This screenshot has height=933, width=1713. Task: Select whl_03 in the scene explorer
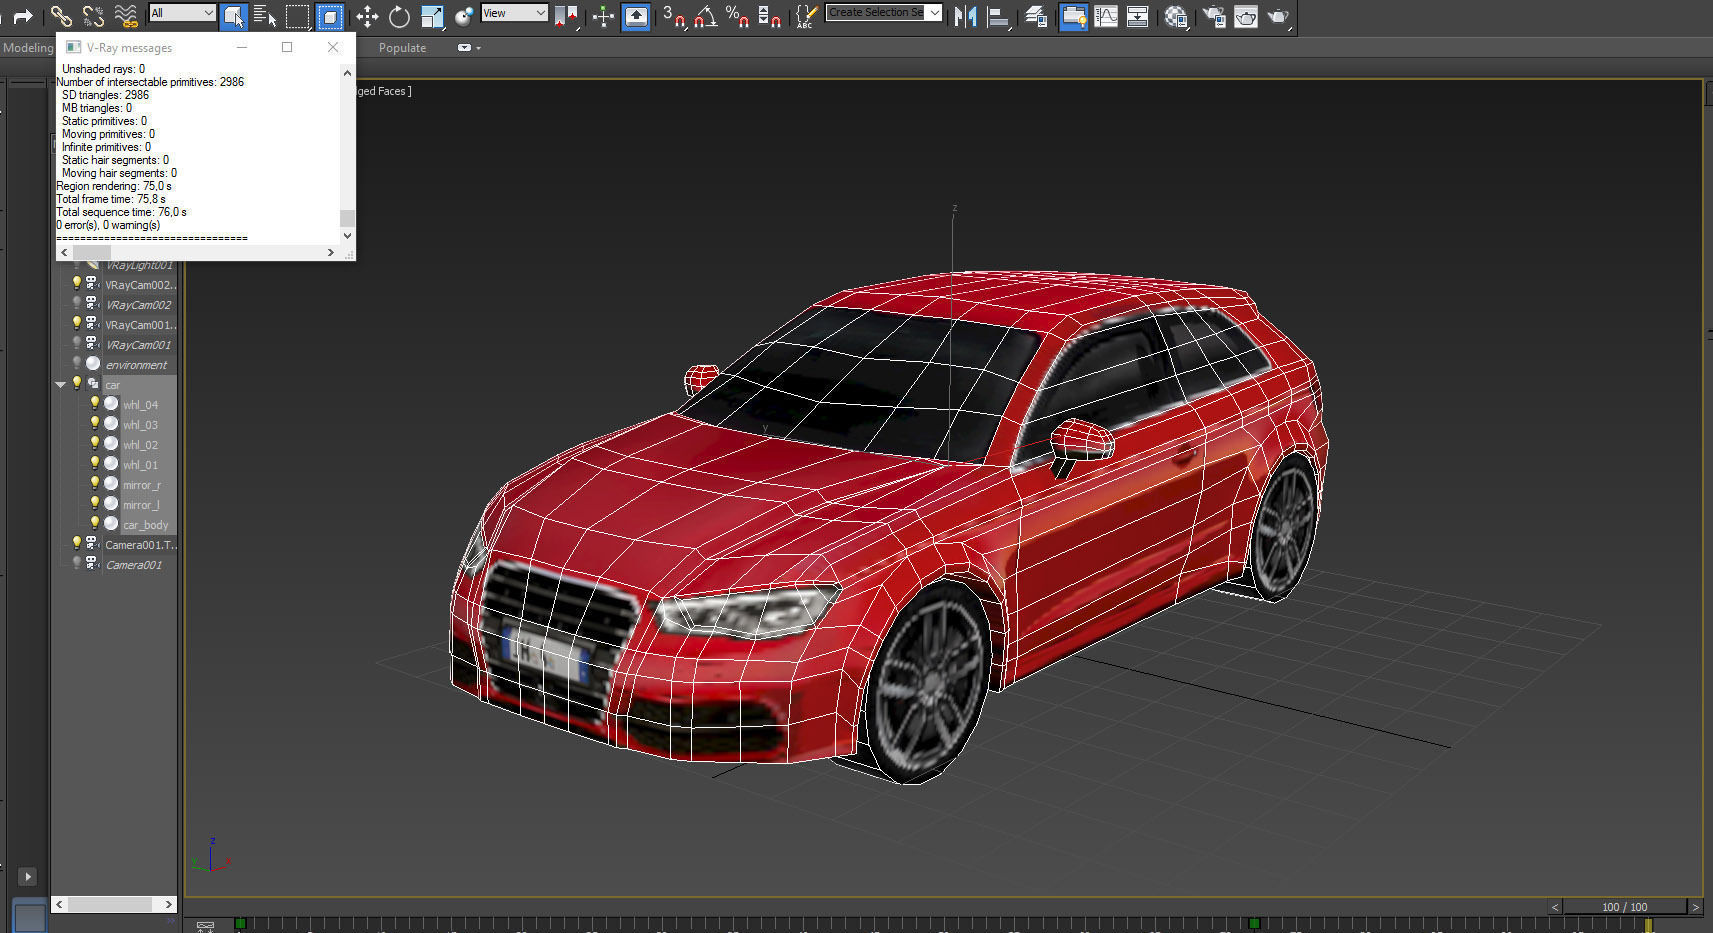pyautogui.click(x=140, y=425)
